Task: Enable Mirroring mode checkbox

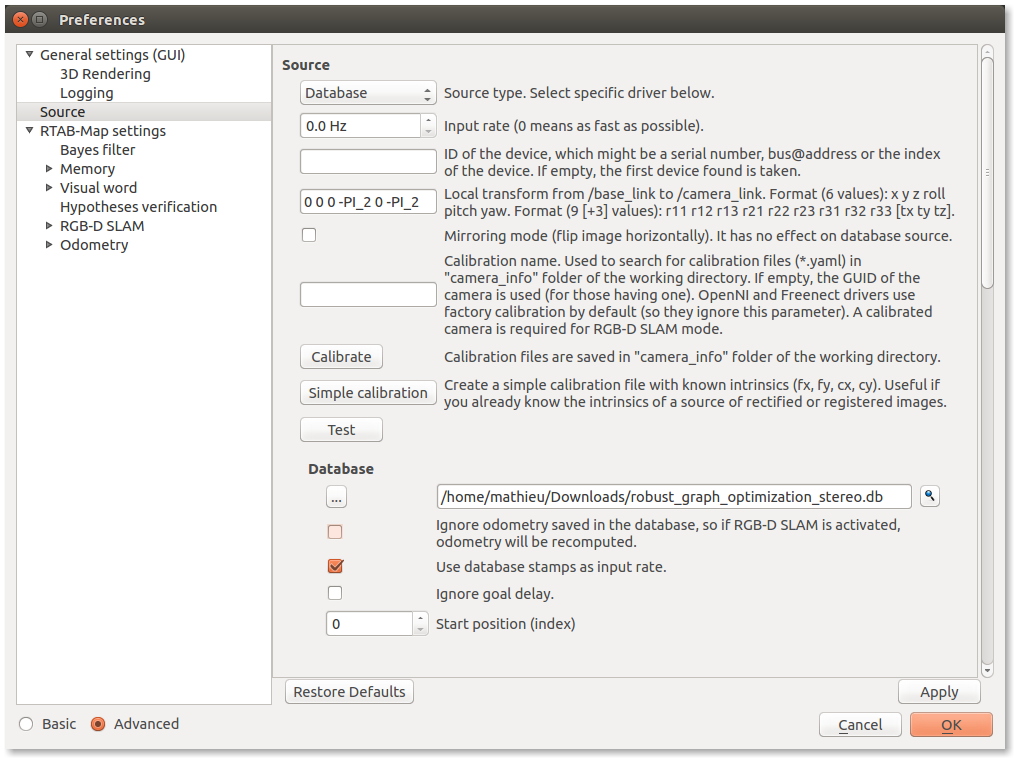Action: [309, 235]
